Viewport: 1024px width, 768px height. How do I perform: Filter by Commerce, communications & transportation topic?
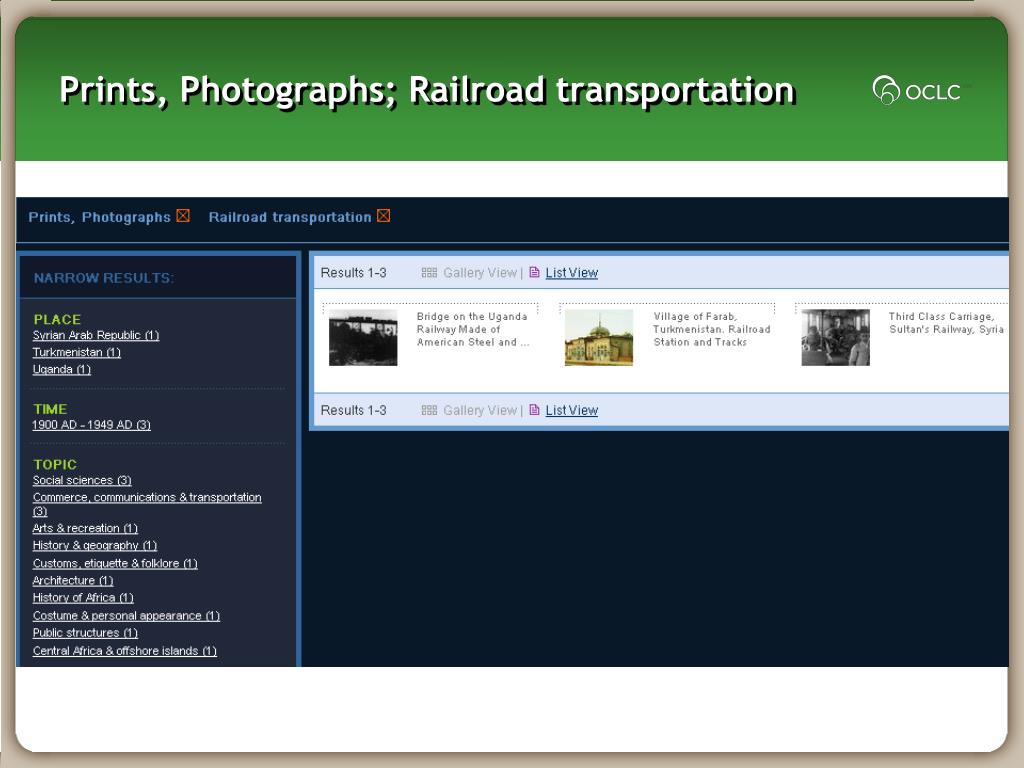click(x=147, y=504)
